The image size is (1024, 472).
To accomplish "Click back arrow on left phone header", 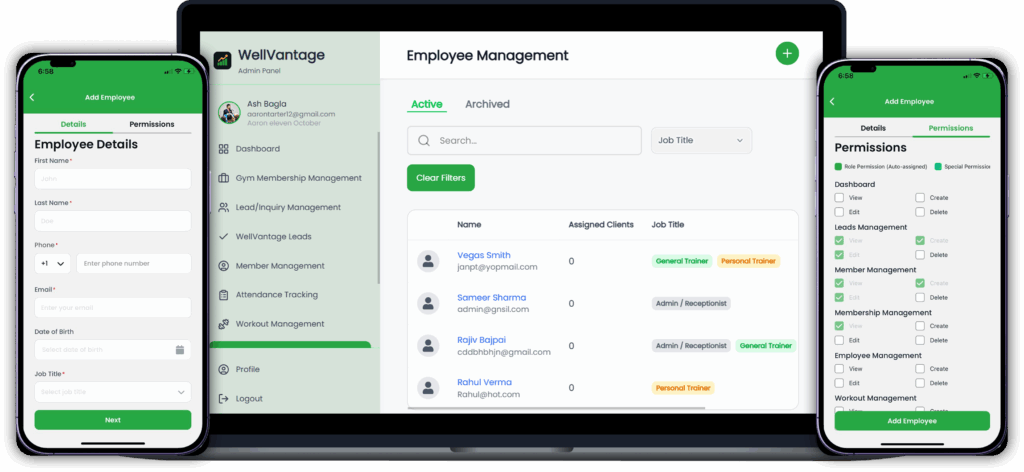I will point(32,97).
